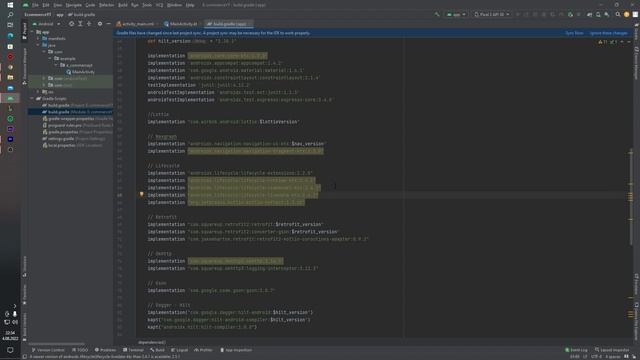Click the Project panel horizontal scrollbar

57,344
